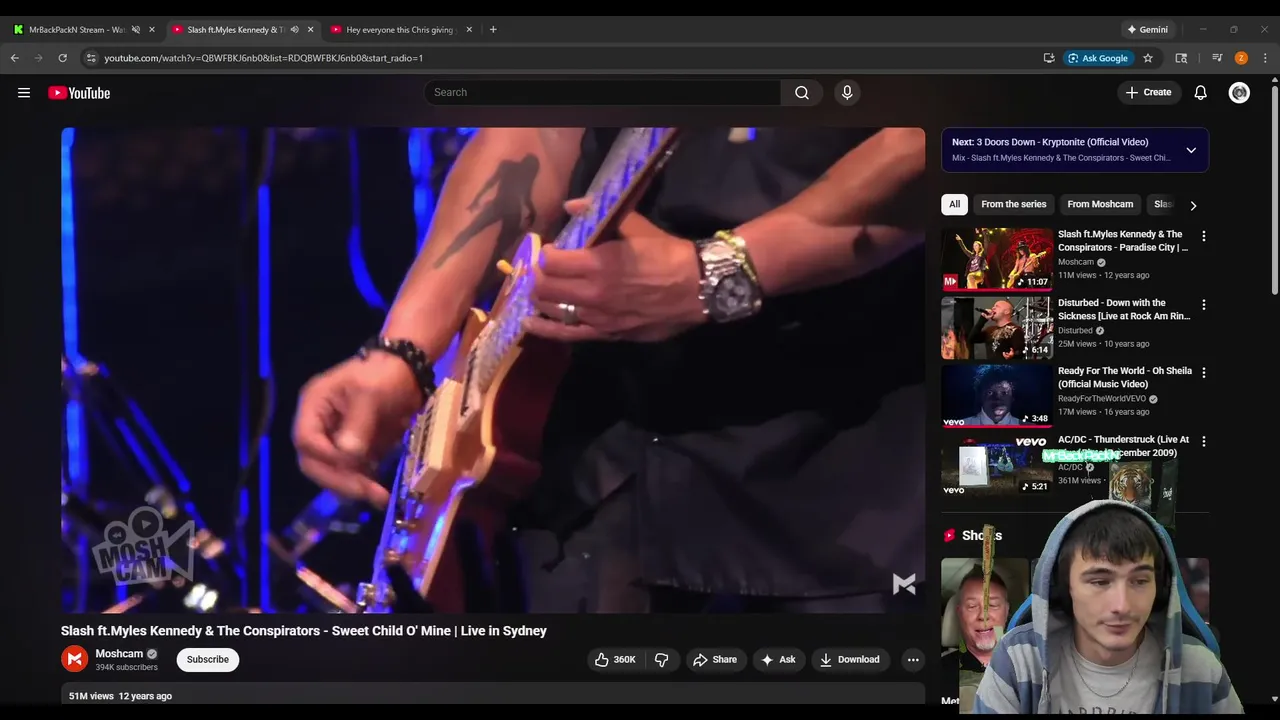Select the From the series chip
Screen dimensions: 1280x720
[x=1013, y=204]
